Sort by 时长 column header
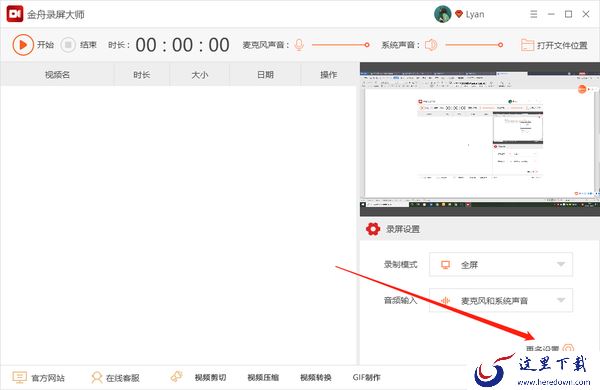600x390 pixels. pyautogui.click(x=142, y=75)
